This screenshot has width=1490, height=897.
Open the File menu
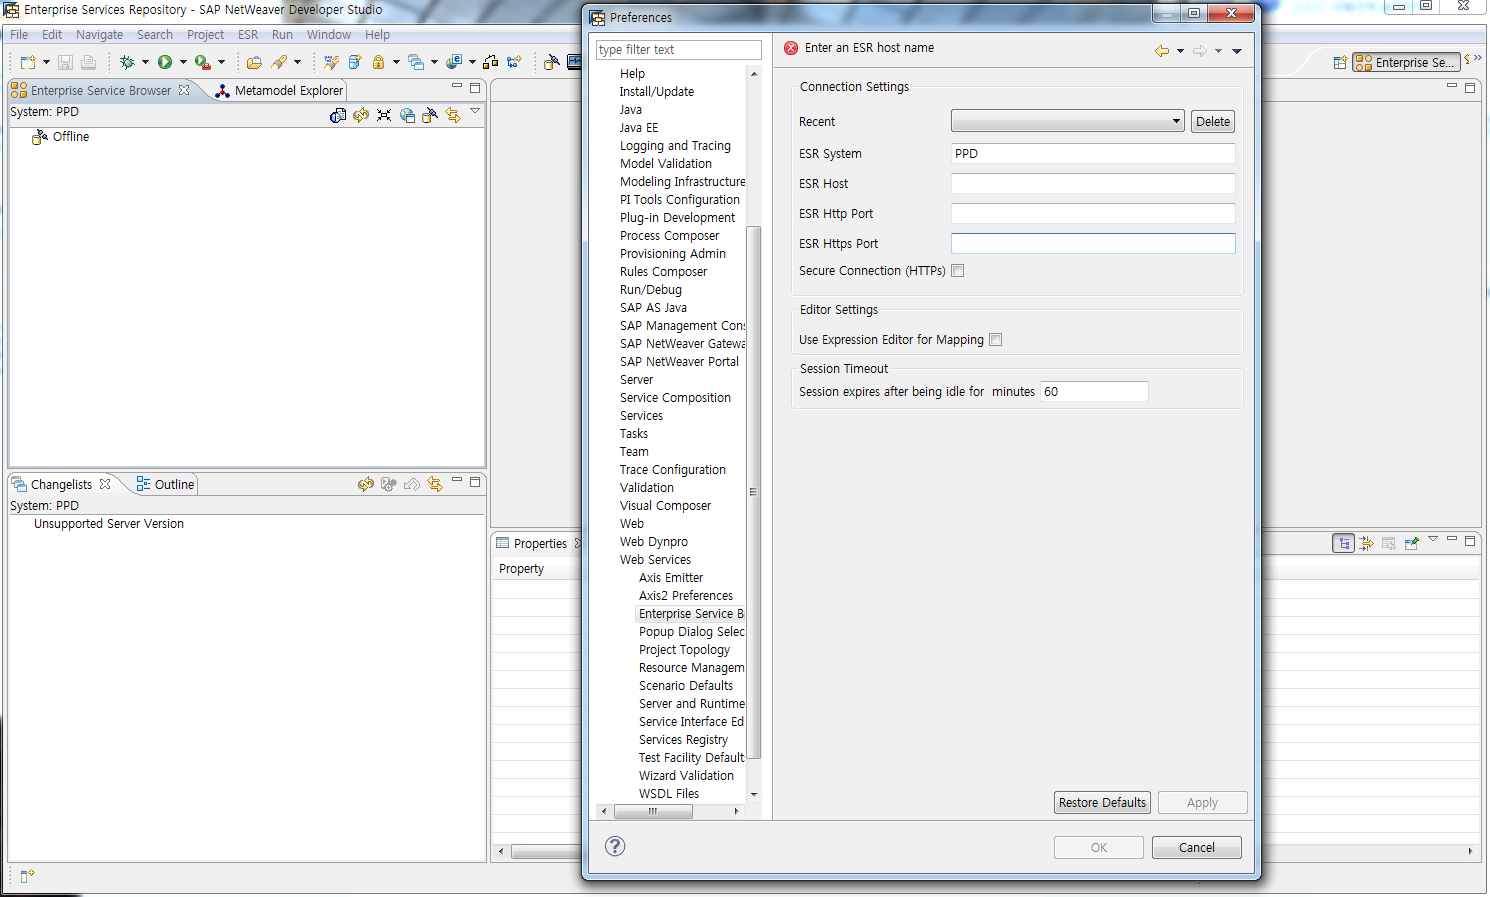point(19,35)
